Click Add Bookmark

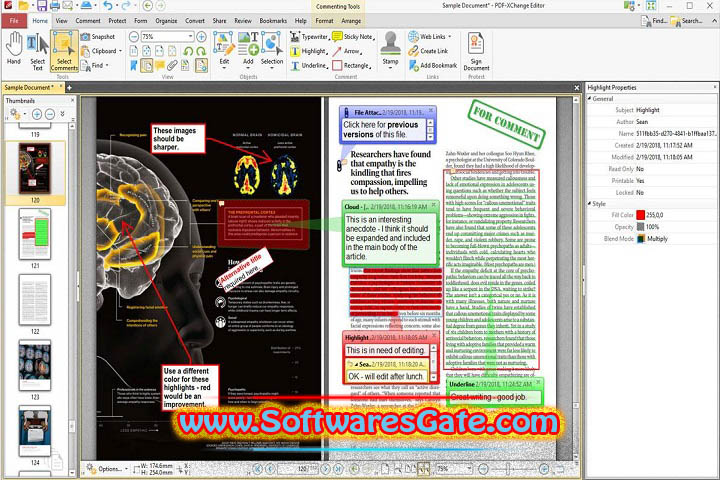pyautogui.click(x=433, y=66)
